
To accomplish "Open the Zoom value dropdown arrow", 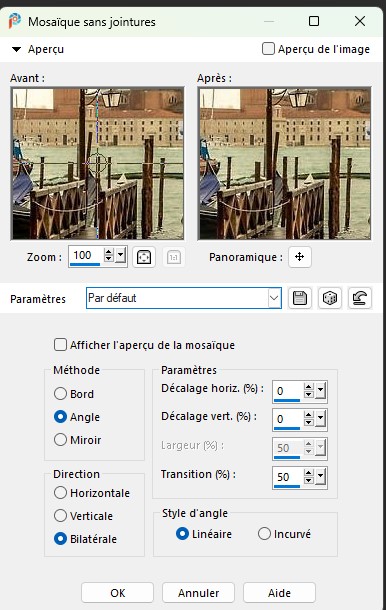I will point(121,256).
